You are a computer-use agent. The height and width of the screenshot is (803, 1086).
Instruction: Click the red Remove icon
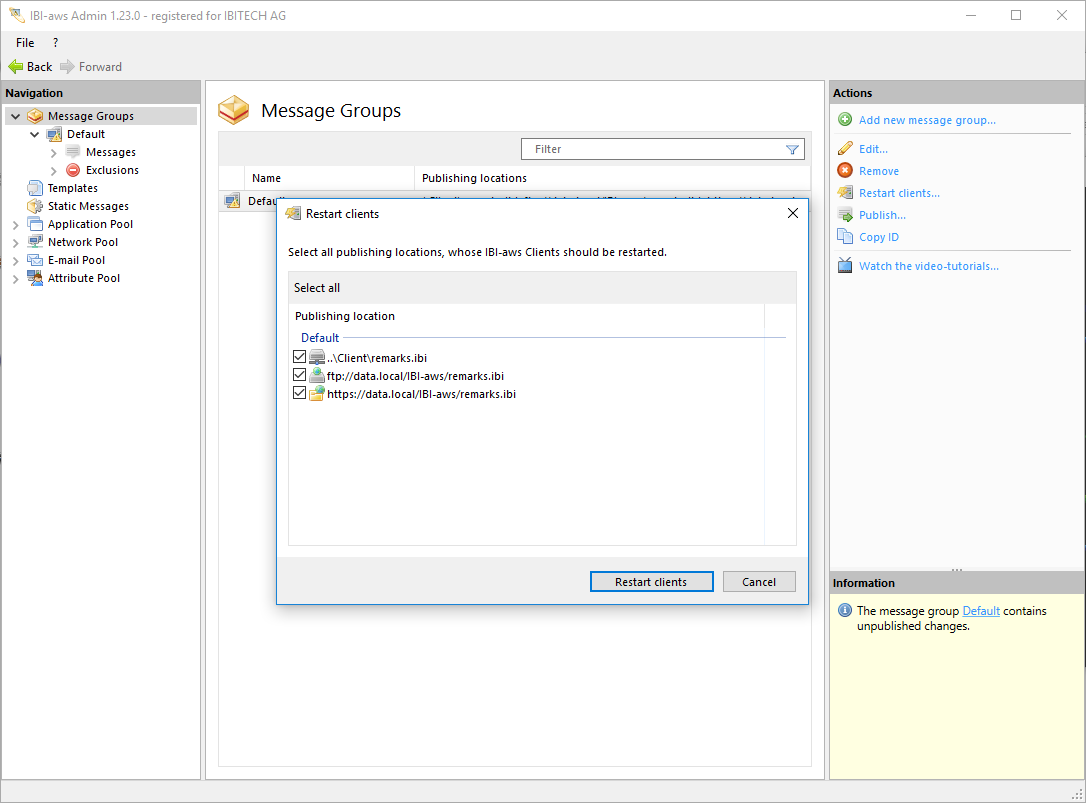(845, 171)
